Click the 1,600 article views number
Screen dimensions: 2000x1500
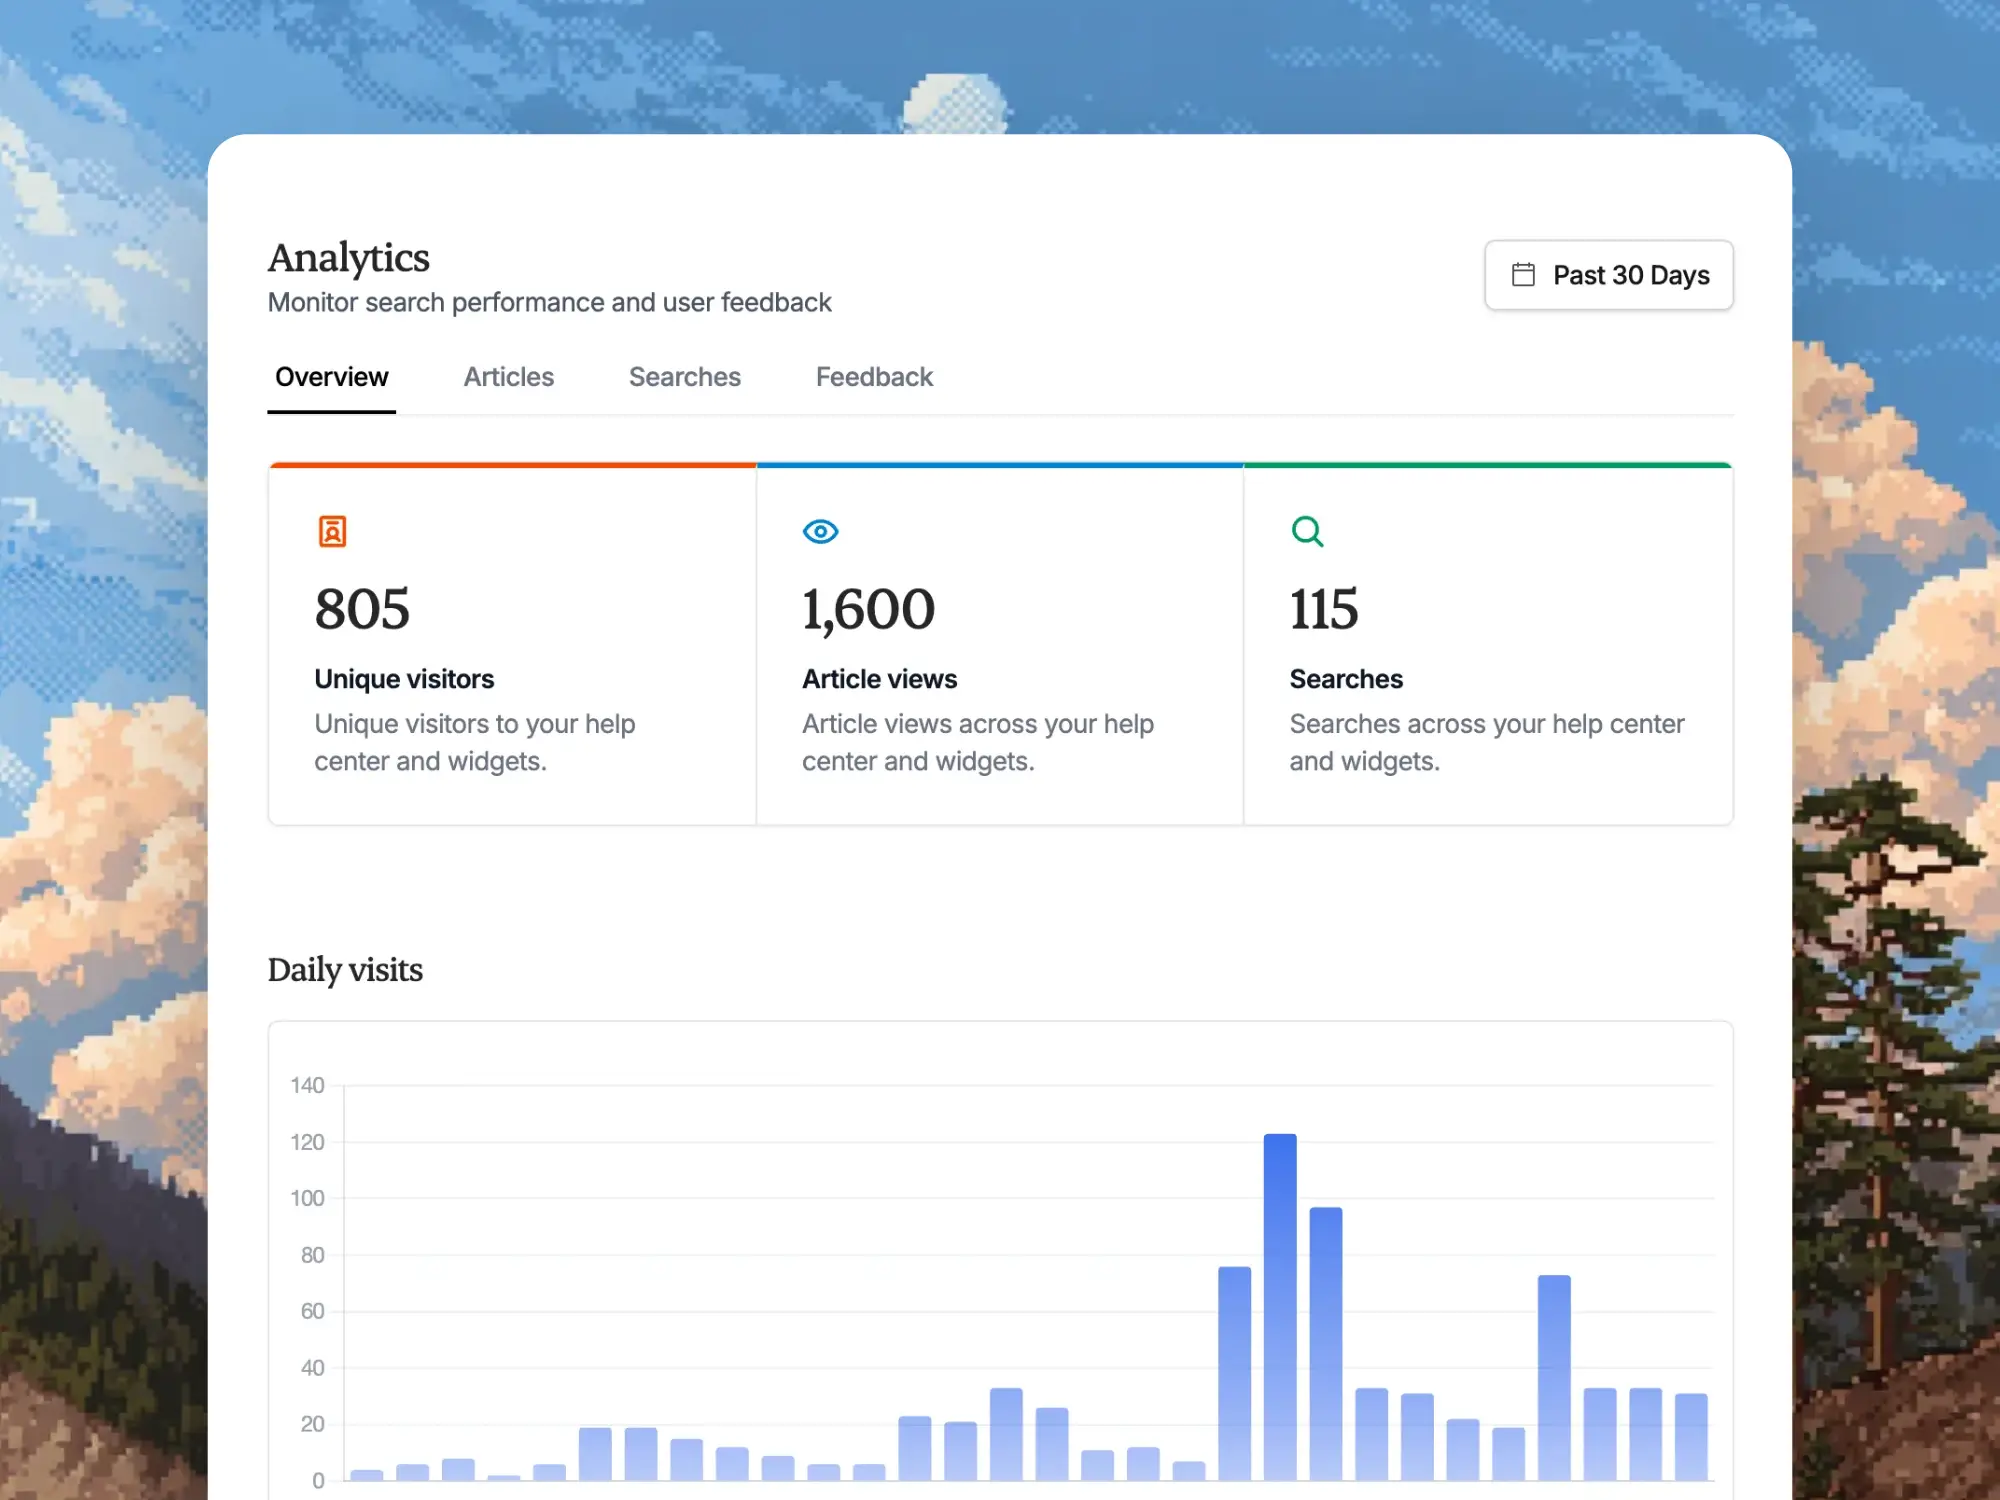tap(868, 609)
